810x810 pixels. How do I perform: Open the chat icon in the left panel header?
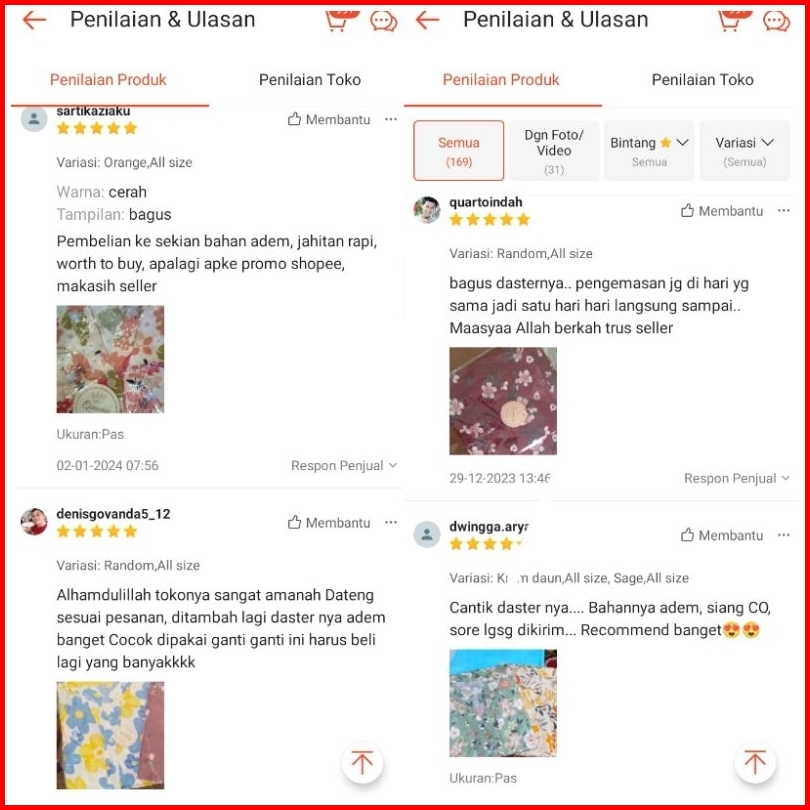point(383,21)
